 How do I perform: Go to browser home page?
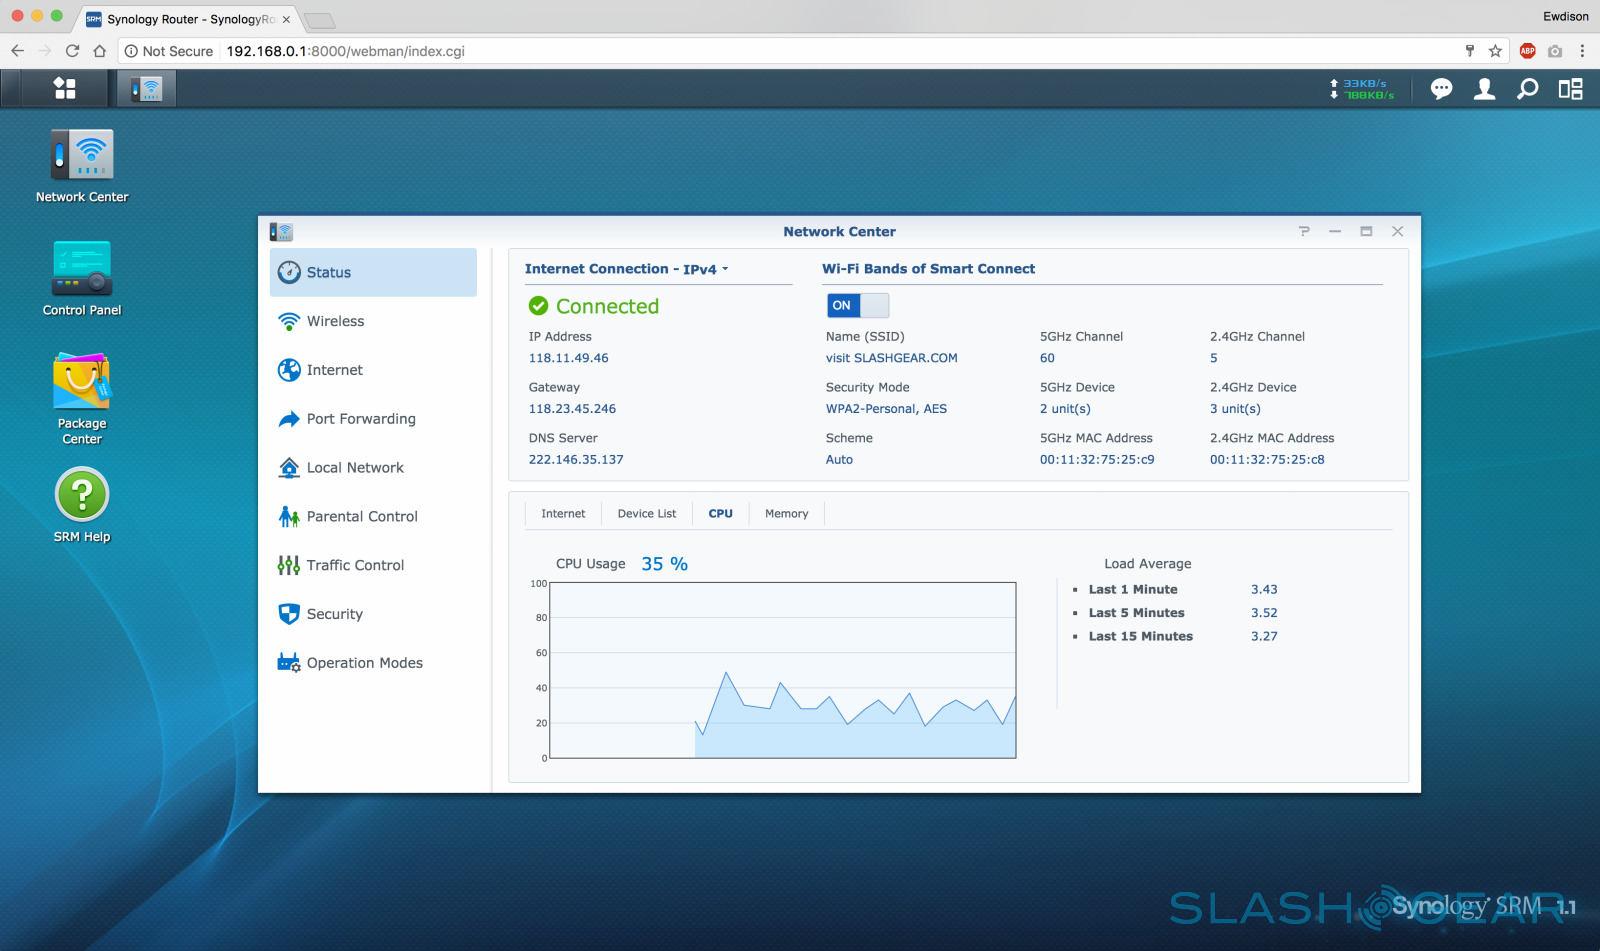(x=99, y=51)
